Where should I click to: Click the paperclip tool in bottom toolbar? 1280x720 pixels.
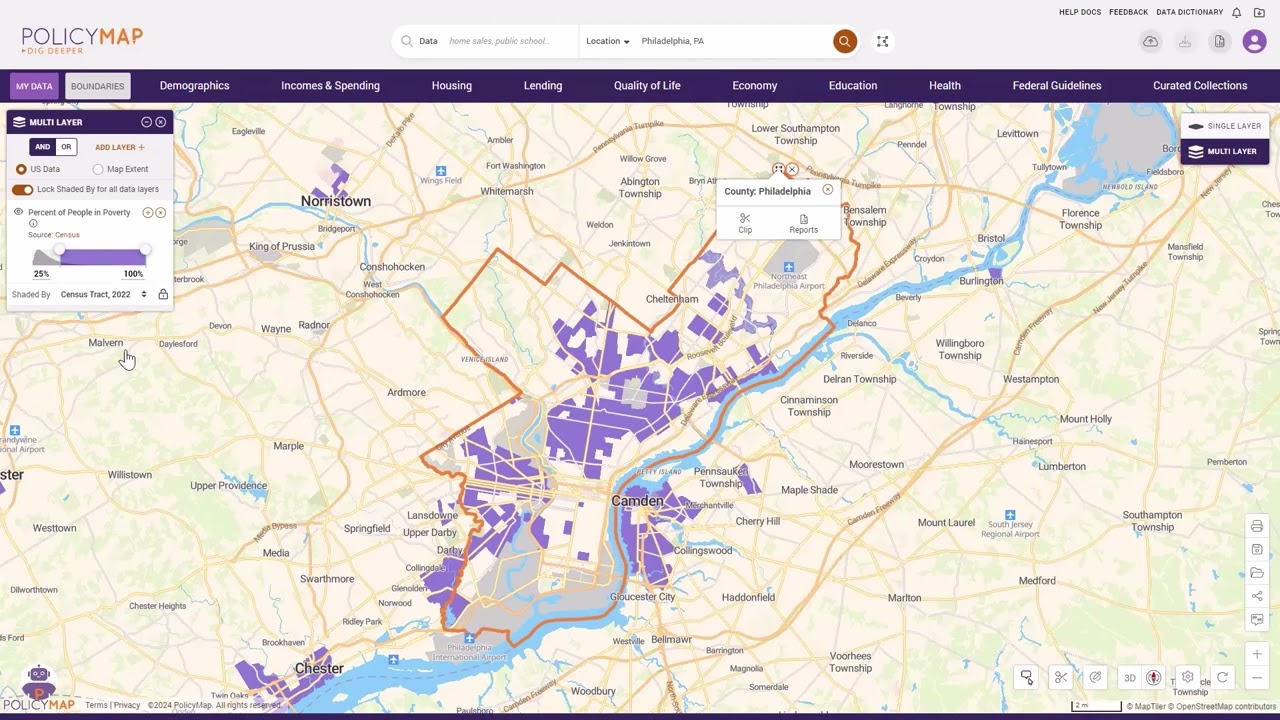point(1095,677)
